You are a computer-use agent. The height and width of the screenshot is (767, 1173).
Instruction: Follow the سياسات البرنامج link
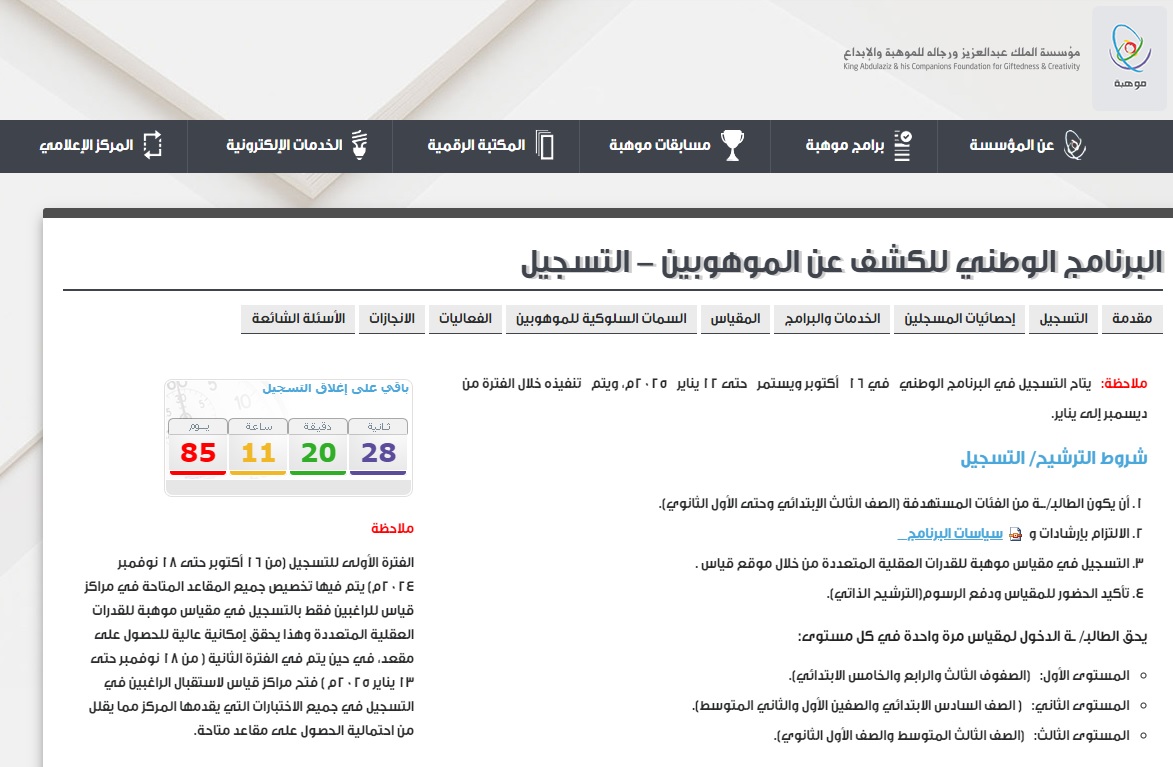point(950,534)
